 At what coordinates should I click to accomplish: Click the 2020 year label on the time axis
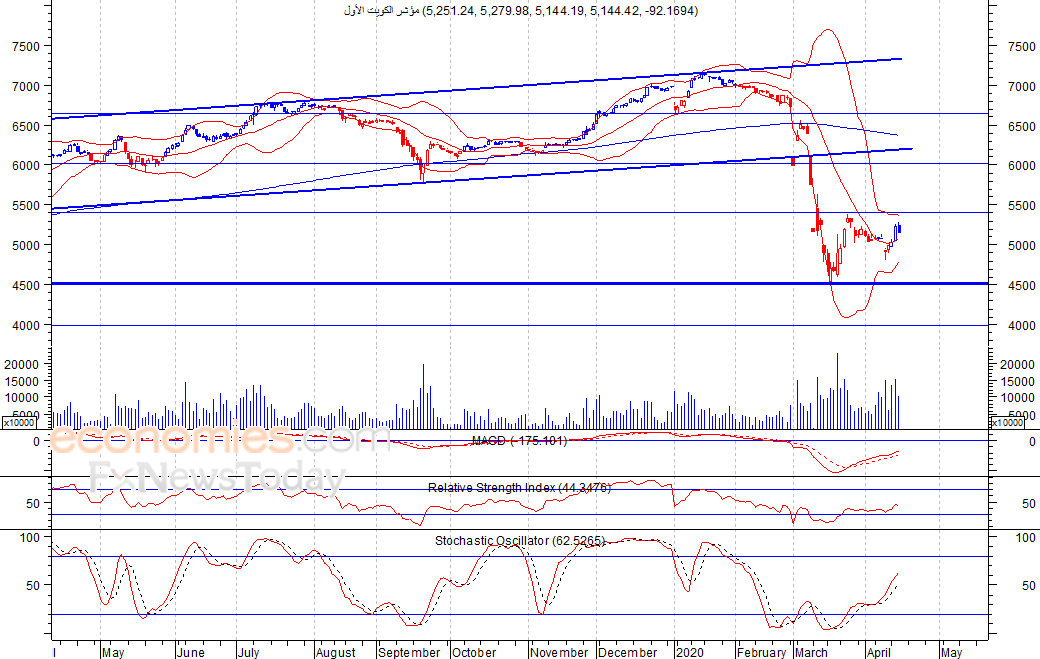tap(690, 652)
